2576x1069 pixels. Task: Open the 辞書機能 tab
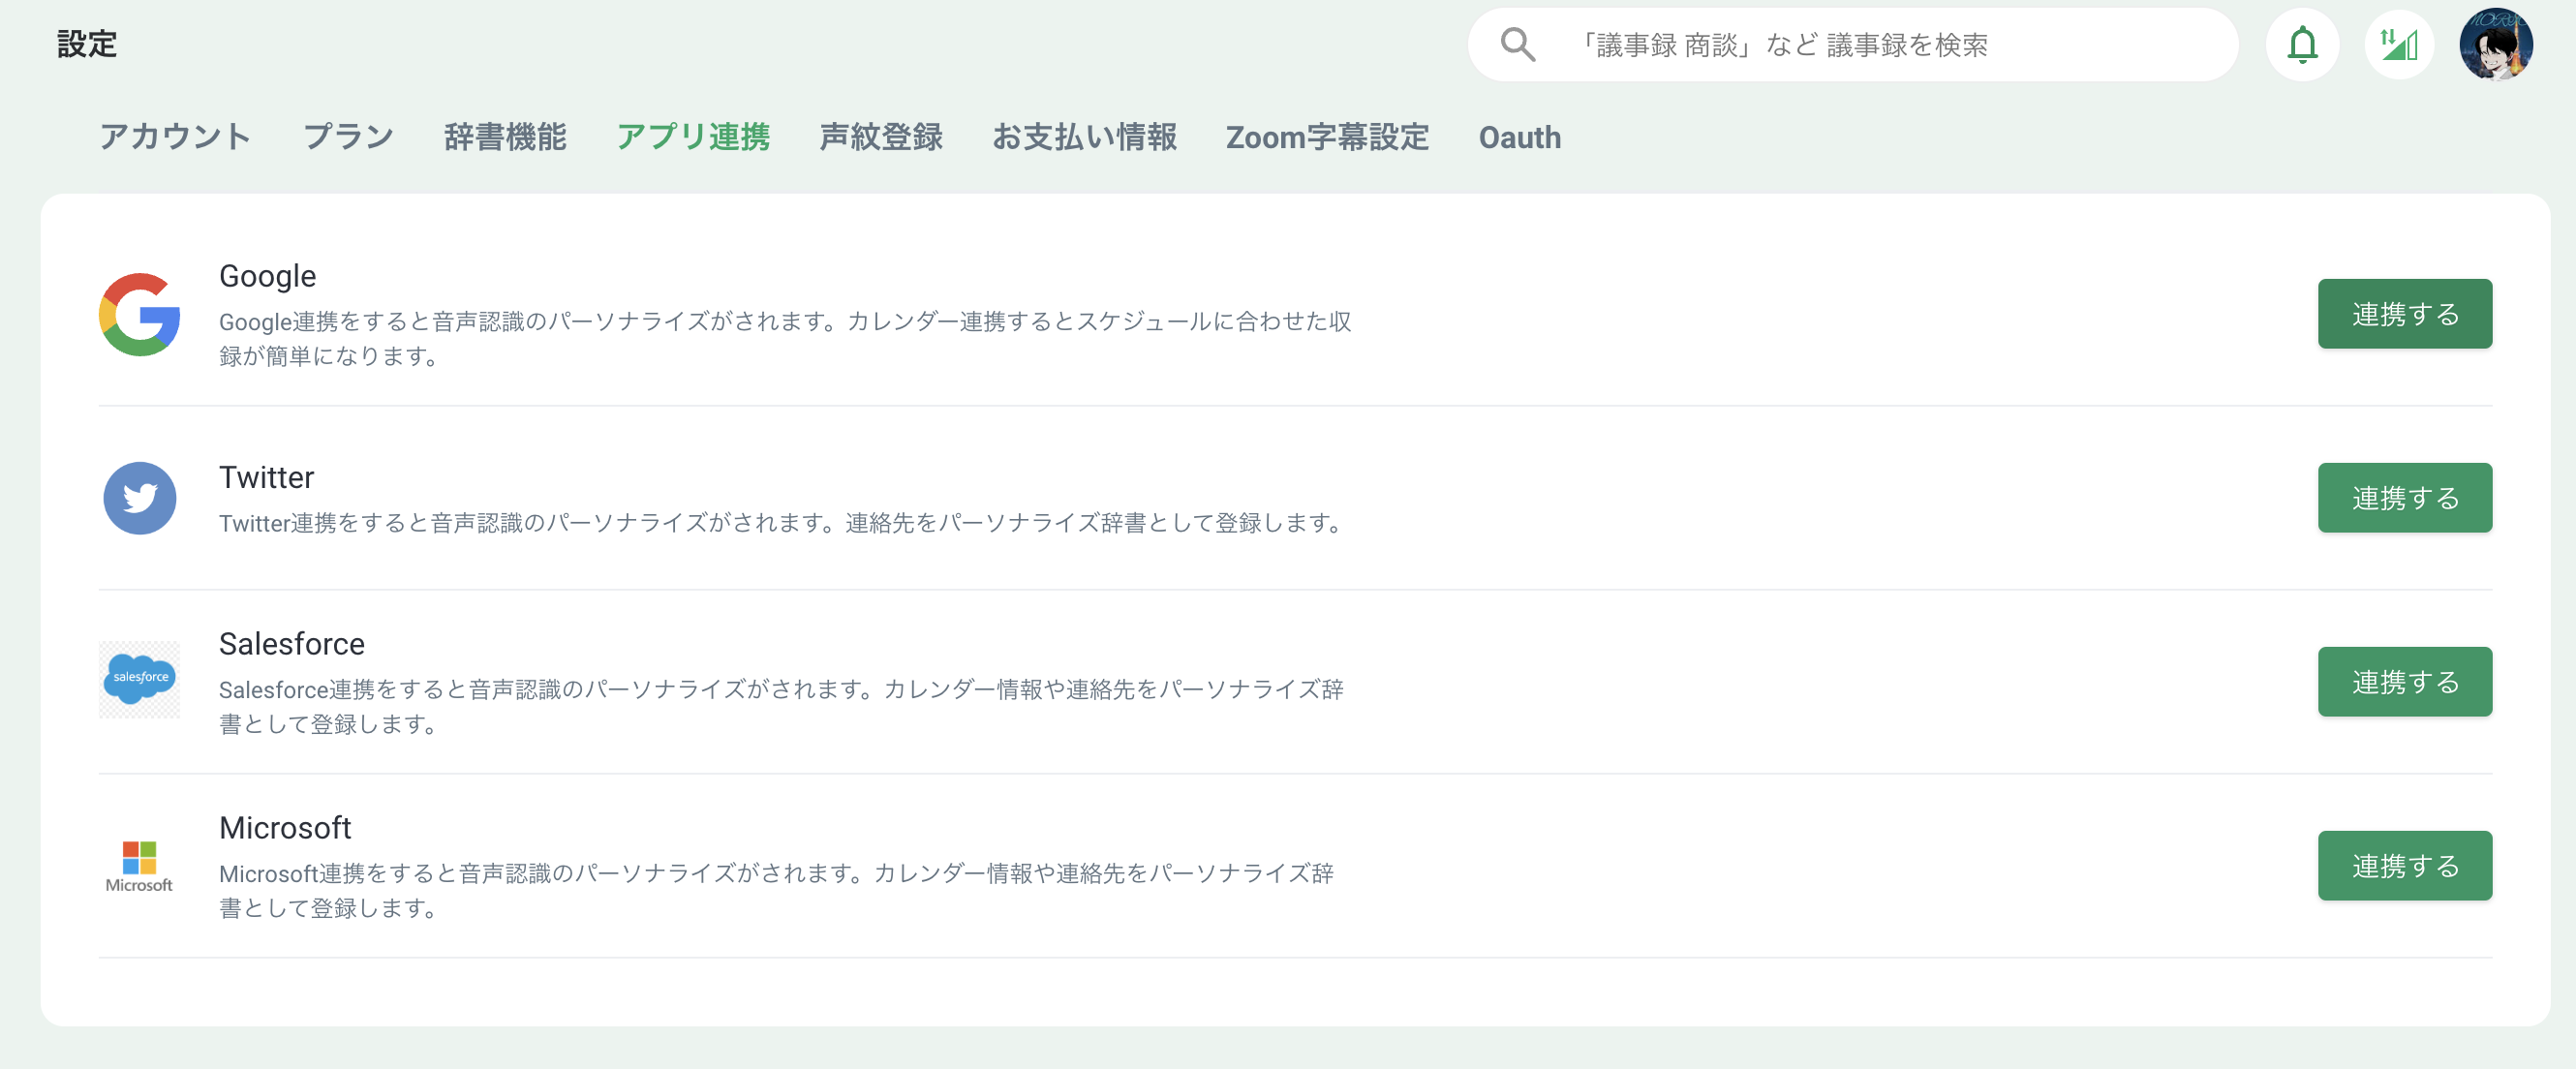tap(505, 137)
